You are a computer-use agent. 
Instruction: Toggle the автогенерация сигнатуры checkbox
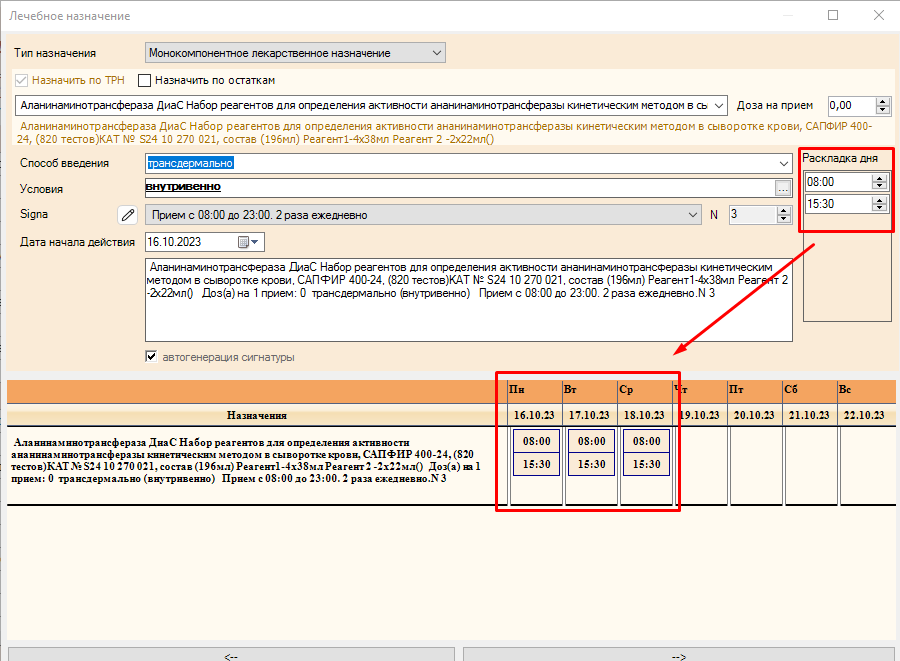pyautogui.click(x=151, y=357)
